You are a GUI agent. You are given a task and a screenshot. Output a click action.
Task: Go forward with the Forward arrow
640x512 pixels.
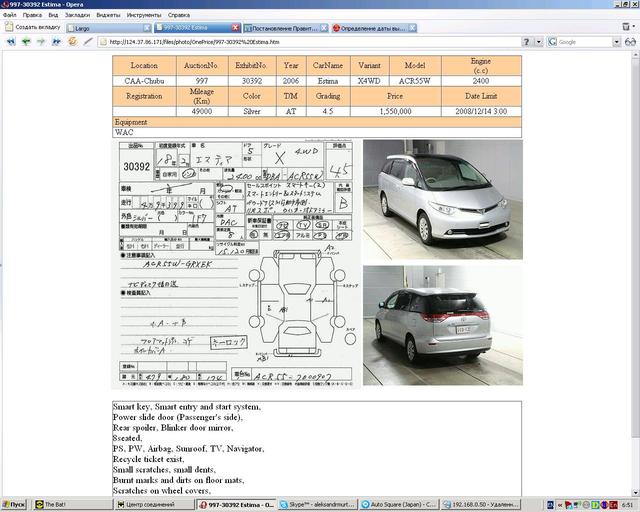point(41,42)
